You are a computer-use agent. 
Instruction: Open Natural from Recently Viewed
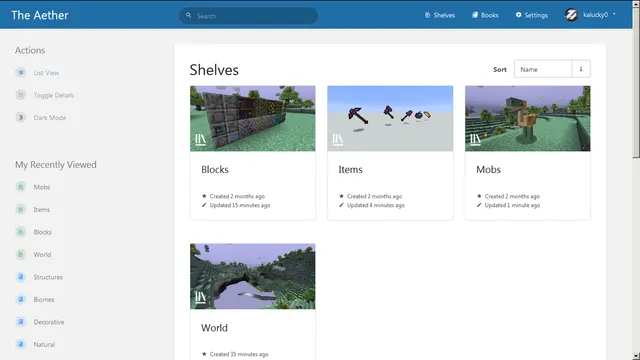pos(44,344)
